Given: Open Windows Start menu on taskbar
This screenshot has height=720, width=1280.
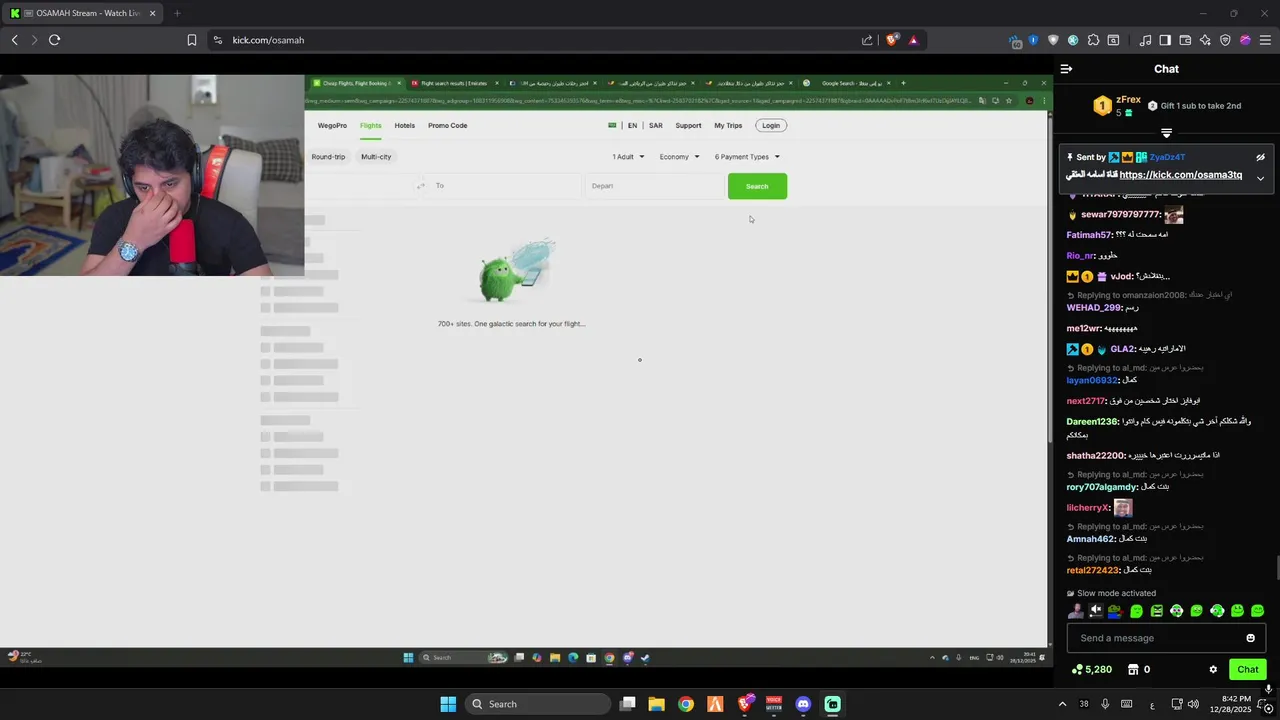Looking at the screenshot, I should [448, 704].
